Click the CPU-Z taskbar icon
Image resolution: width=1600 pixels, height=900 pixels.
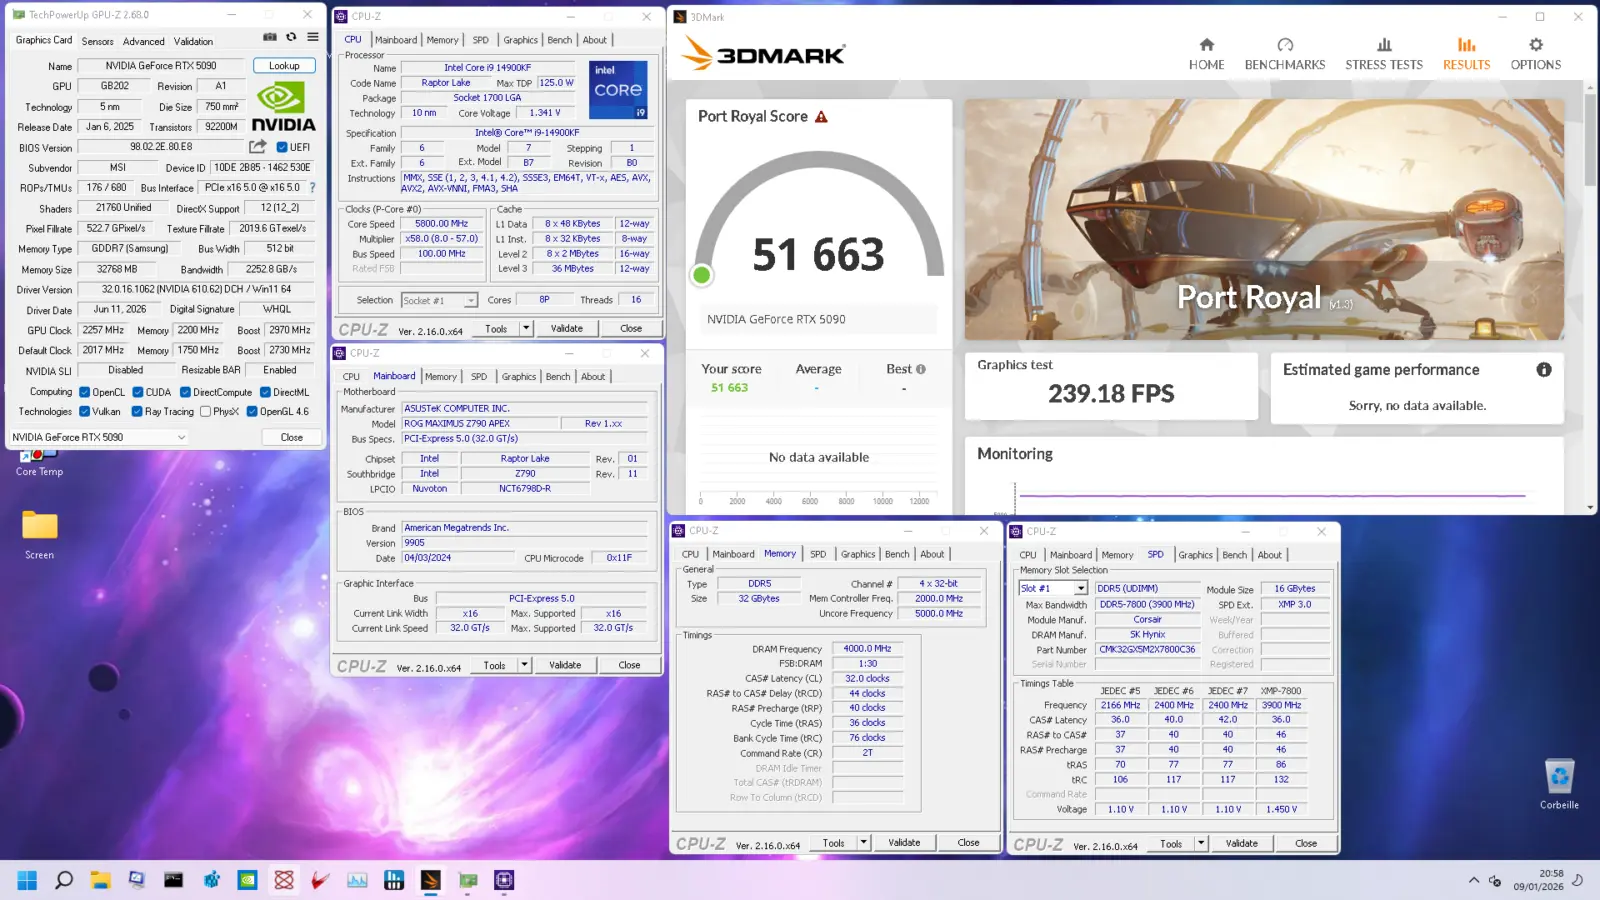(504, 880)
